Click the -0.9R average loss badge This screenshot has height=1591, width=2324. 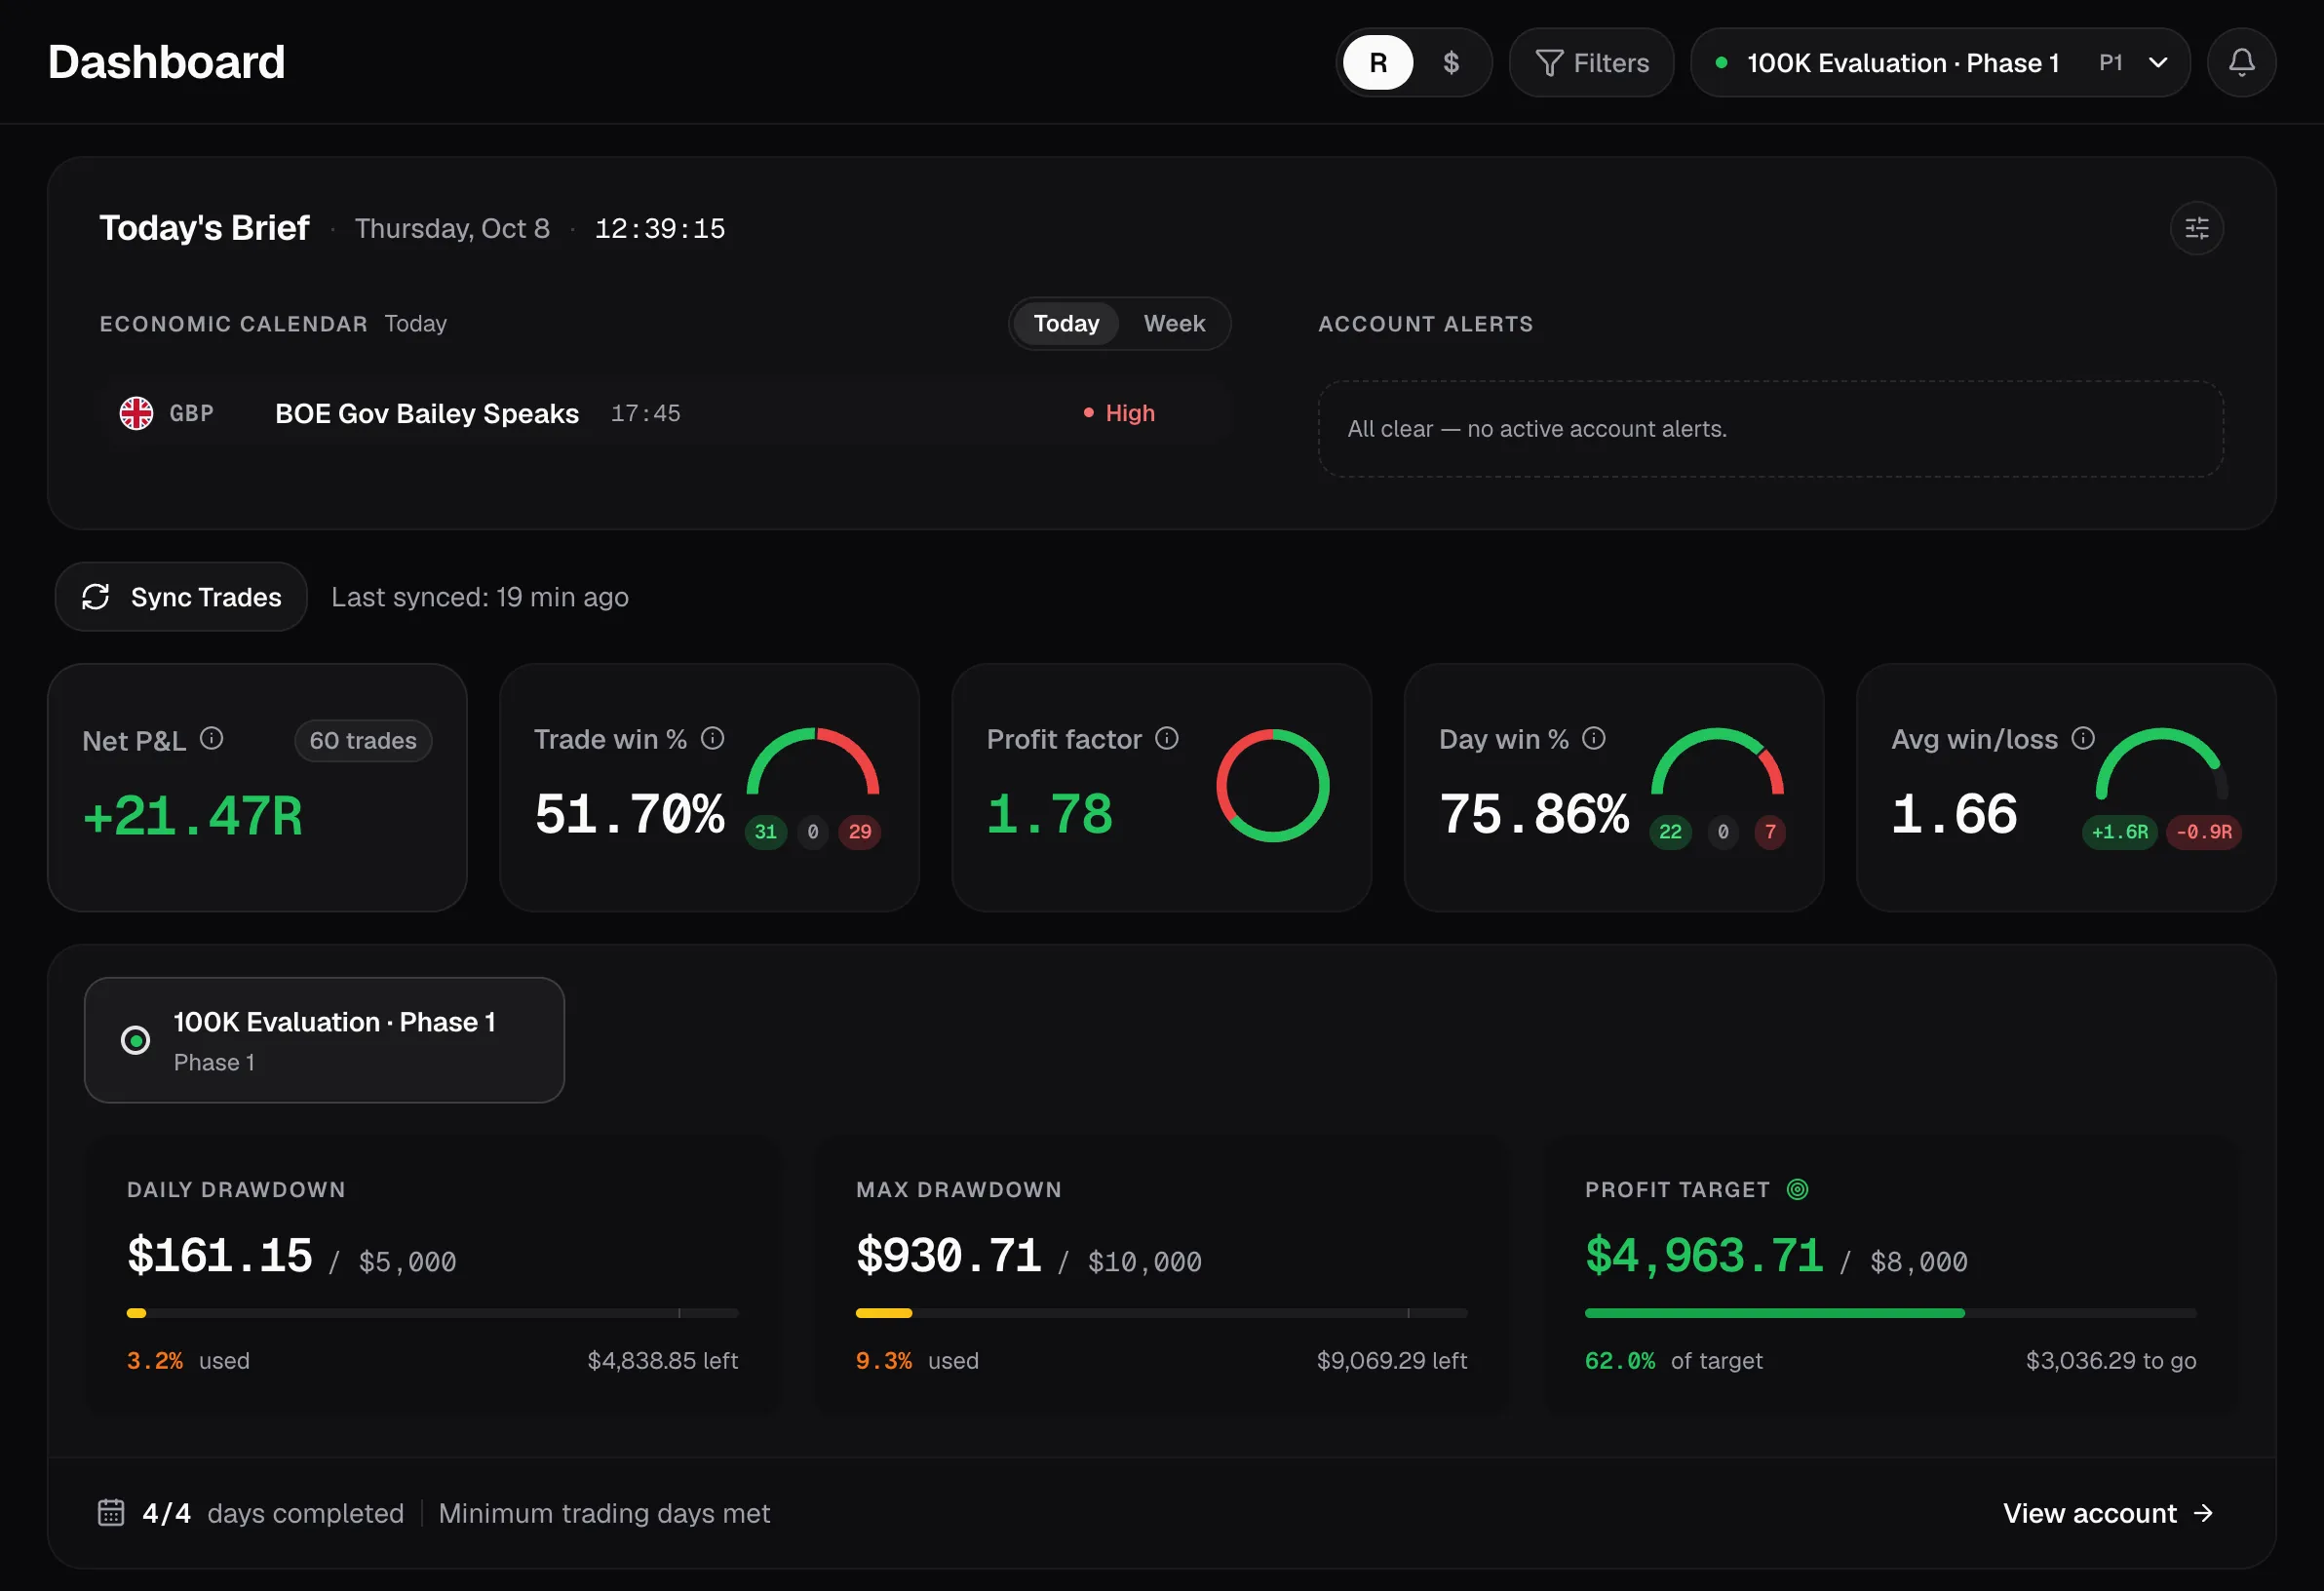(x=2204, y=832)
